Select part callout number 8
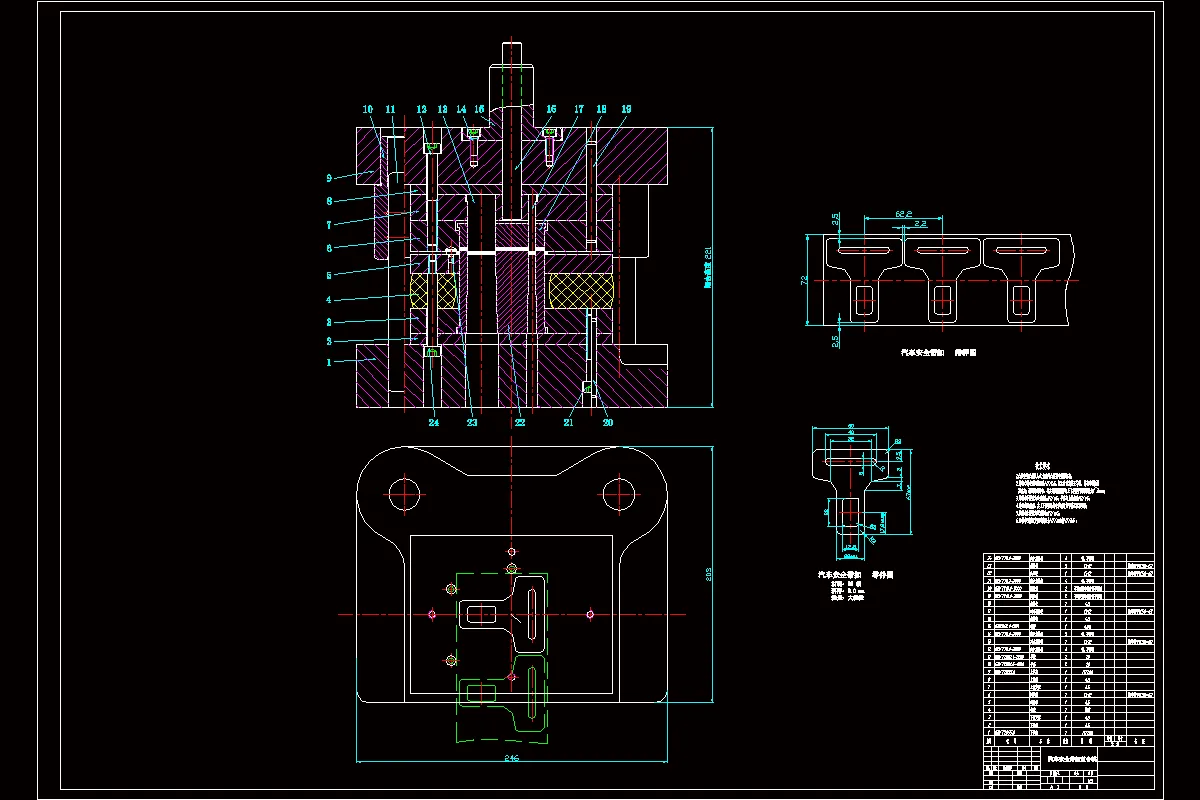 coord(328,201)
